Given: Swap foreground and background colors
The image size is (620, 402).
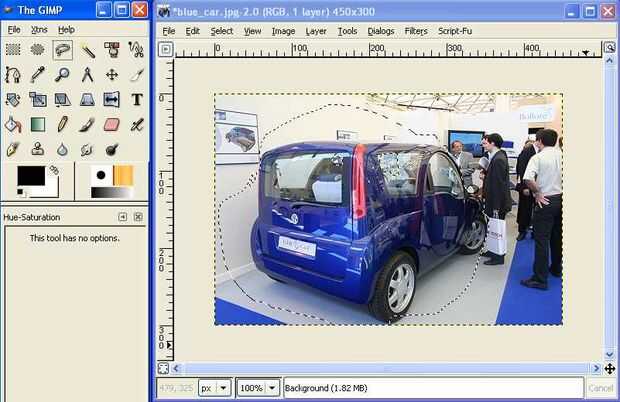Looking at the screenshot, I should [54, 170].
